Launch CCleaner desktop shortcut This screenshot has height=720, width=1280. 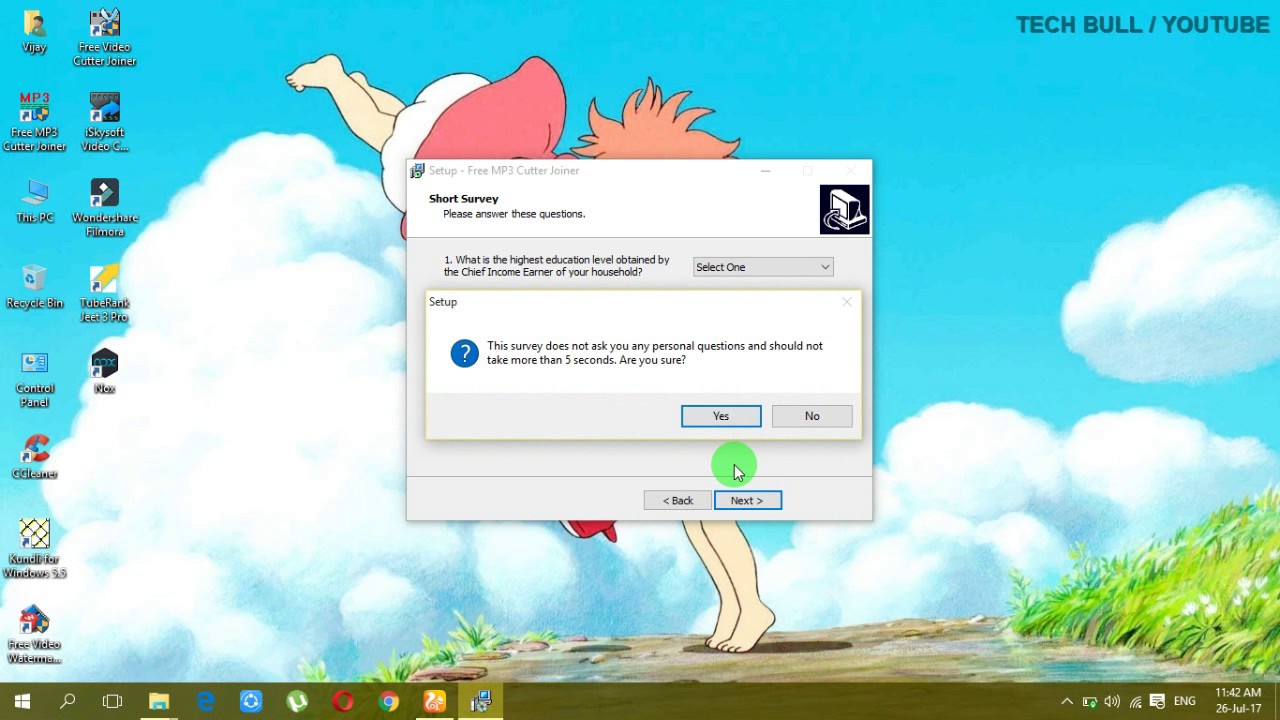pyautogui.click(x=34, y=457)
